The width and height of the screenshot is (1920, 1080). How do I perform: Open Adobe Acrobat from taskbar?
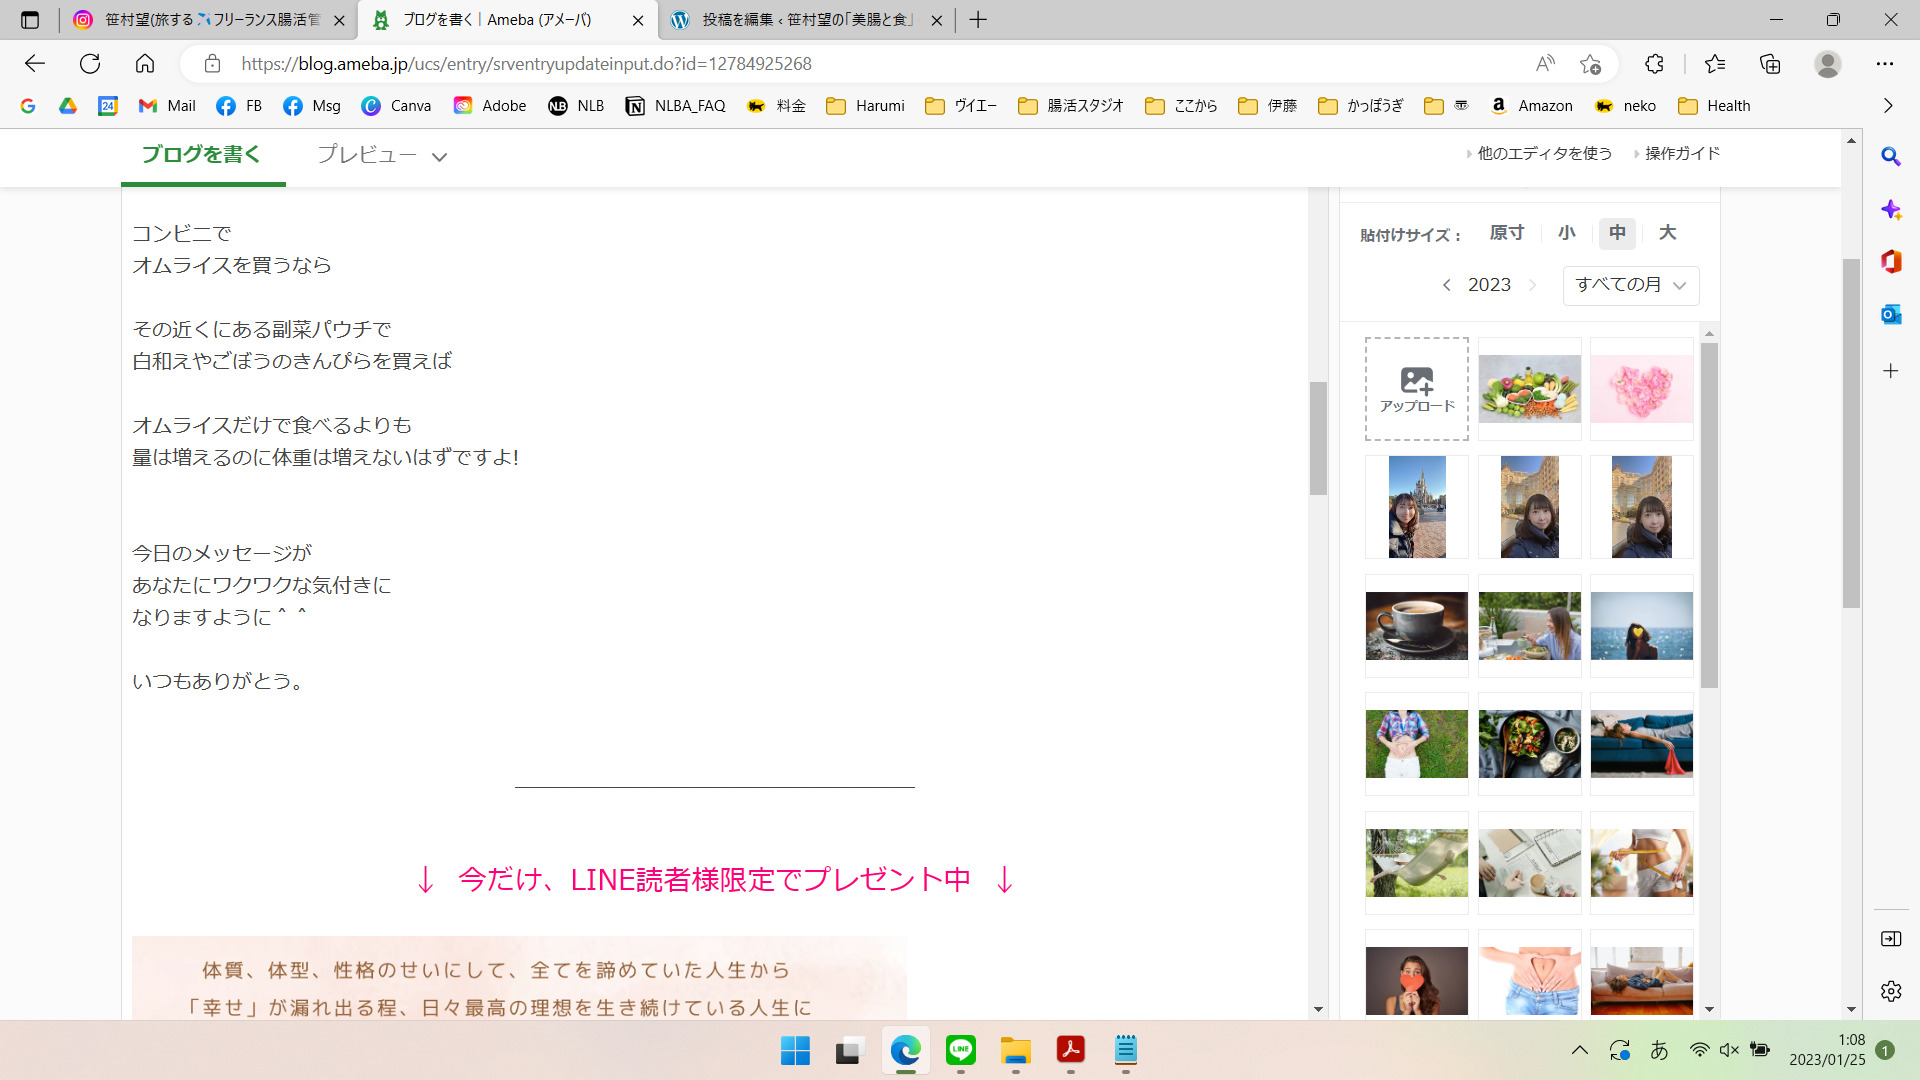(x=1071, y=1050)
